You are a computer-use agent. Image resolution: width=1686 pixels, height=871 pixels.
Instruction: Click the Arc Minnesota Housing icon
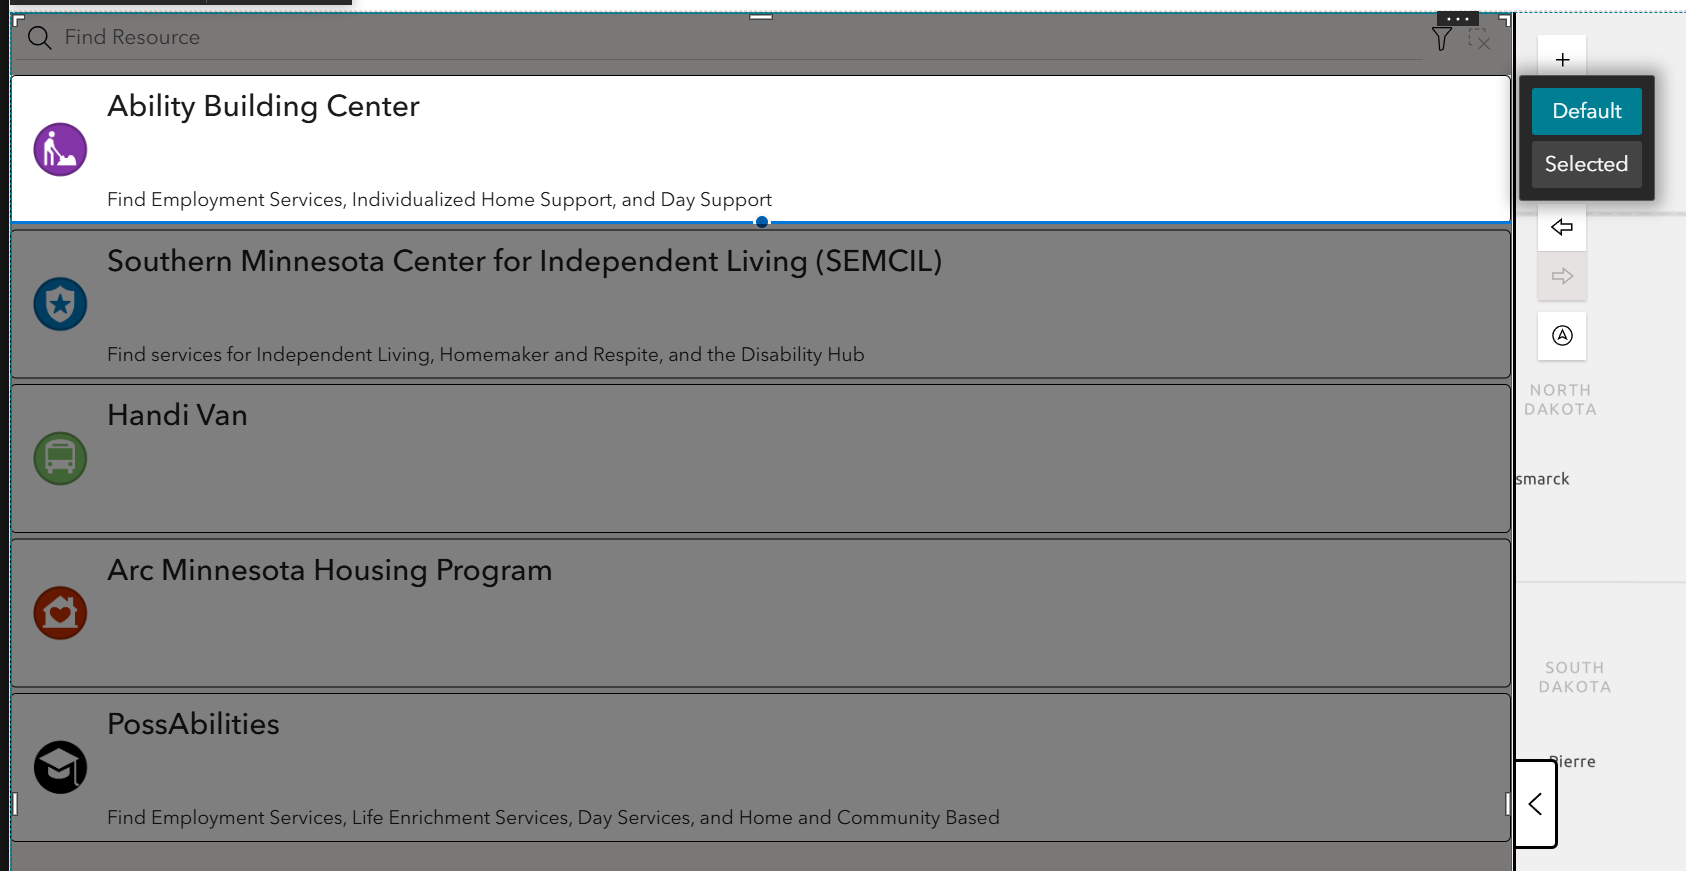(60, 613)
